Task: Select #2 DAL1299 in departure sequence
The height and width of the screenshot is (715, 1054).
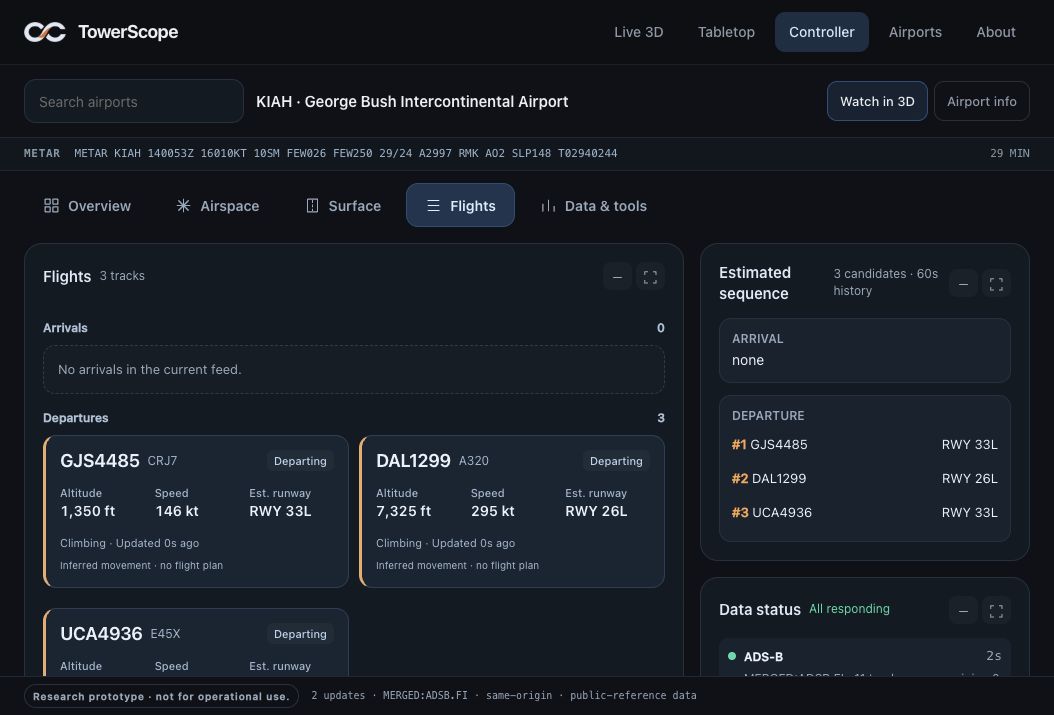Action: point(864,478)
